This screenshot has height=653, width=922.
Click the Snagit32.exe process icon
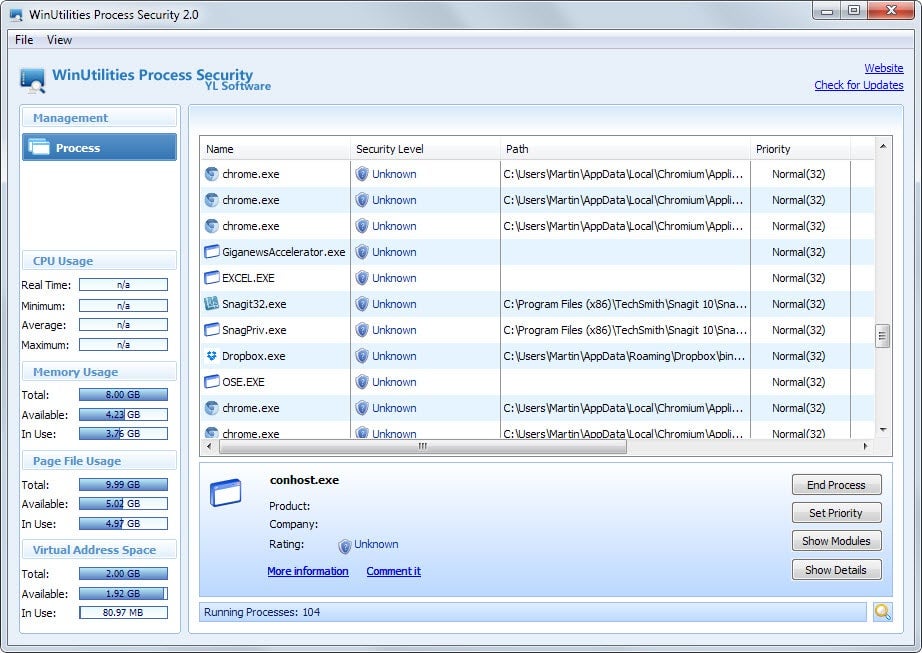pyautogui.click(x=212, y=304)
